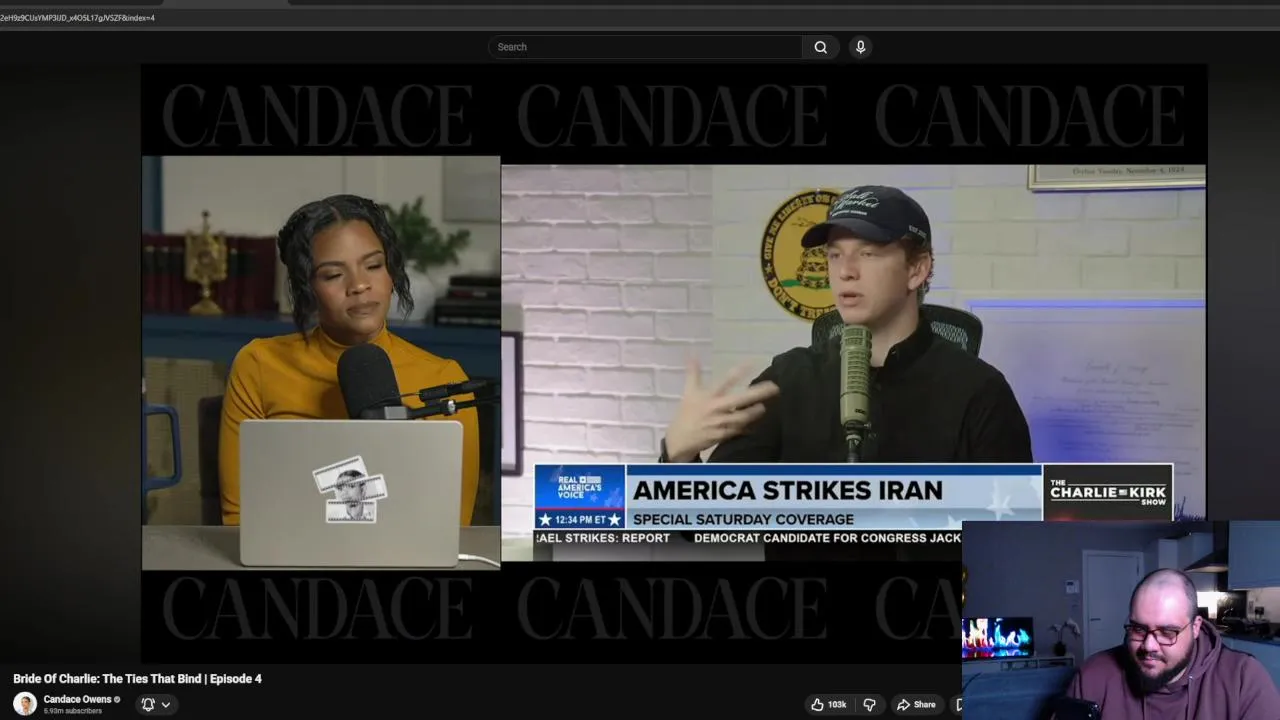The height and width of the screenshot is (720, 1280).
Task: Open Candace Owens channel avatar
Action: pyautogui.click(x=25, y=704)
